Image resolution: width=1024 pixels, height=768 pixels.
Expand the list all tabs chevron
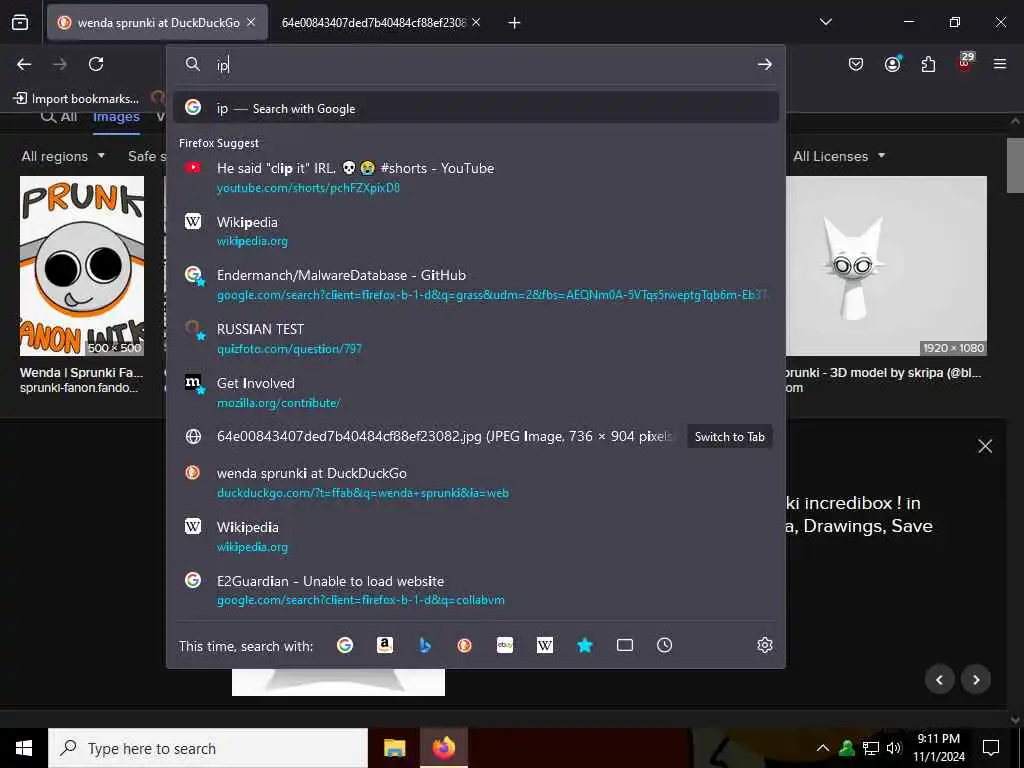pyautogui.click(x=825, y=22)
